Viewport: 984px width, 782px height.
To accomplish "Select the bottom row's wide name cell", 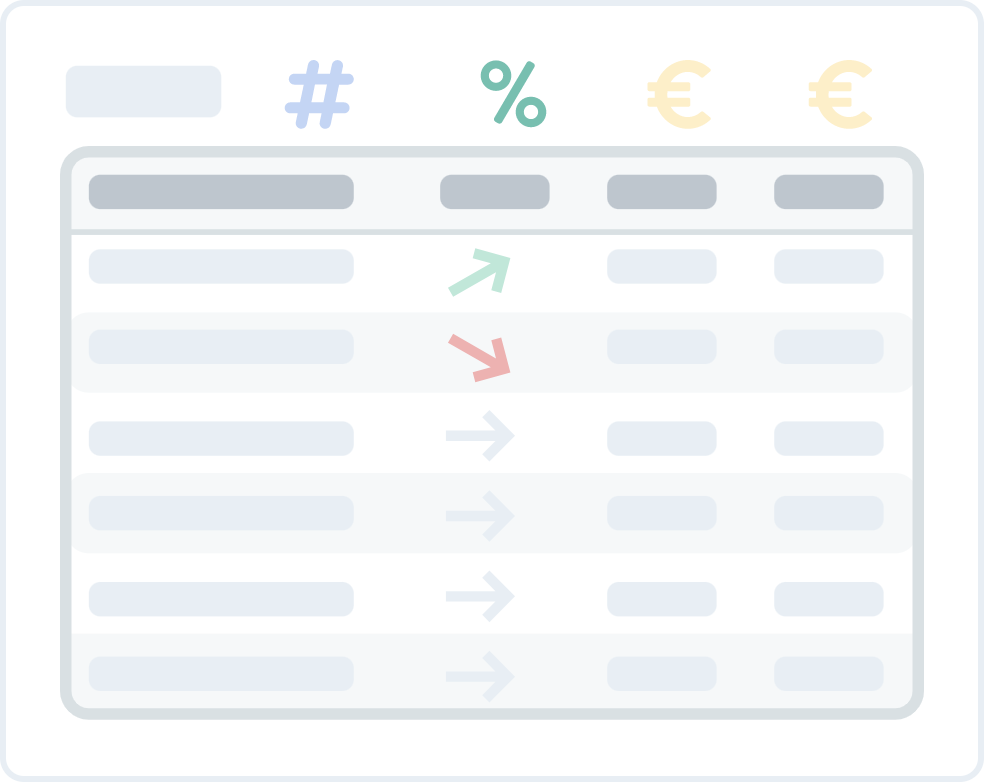I will tap(221, 673).
